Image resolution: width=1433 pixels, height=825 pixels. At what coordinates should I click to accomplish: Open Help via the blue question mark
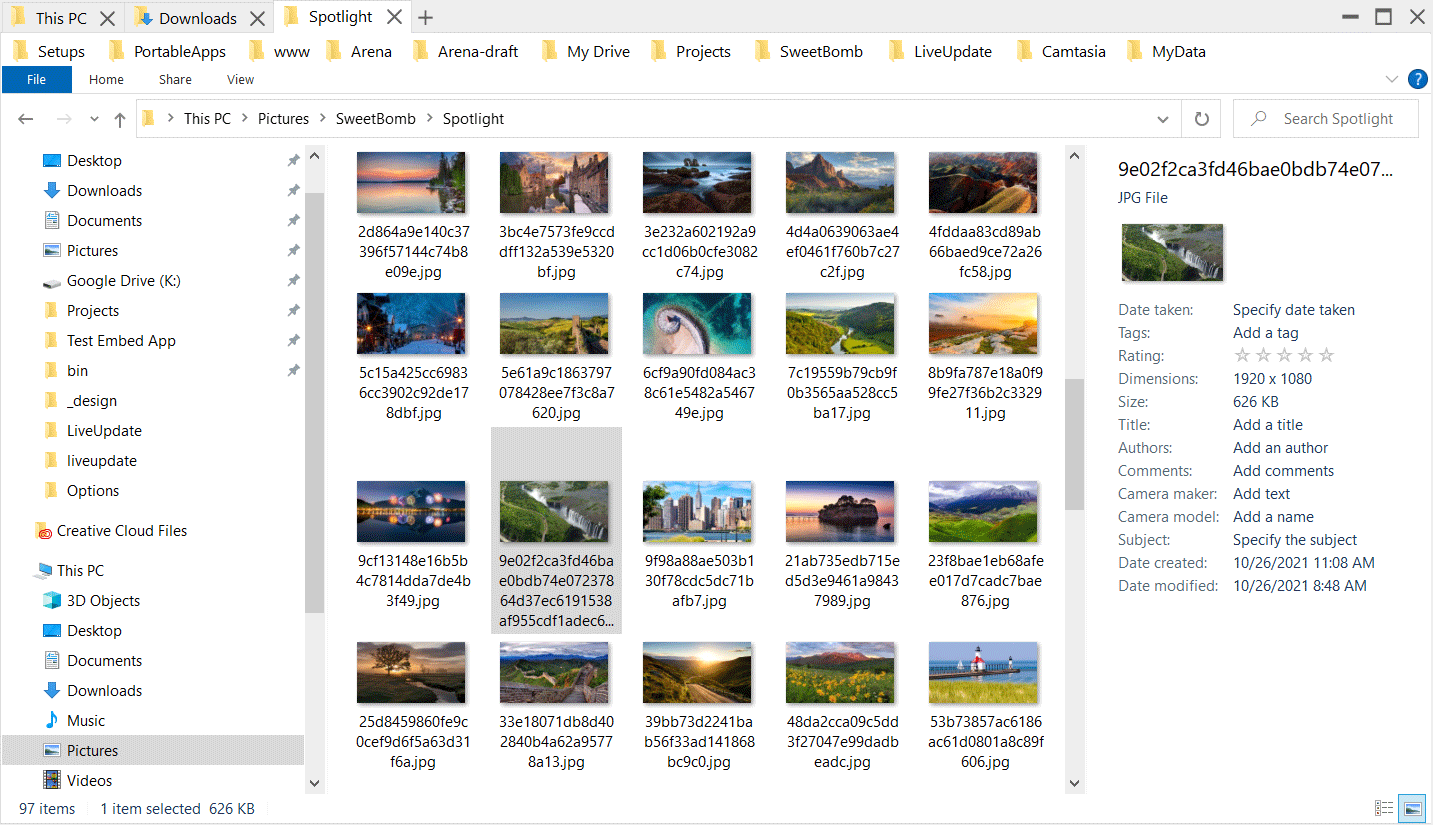pyautogui.click(x=1417, y=80)
